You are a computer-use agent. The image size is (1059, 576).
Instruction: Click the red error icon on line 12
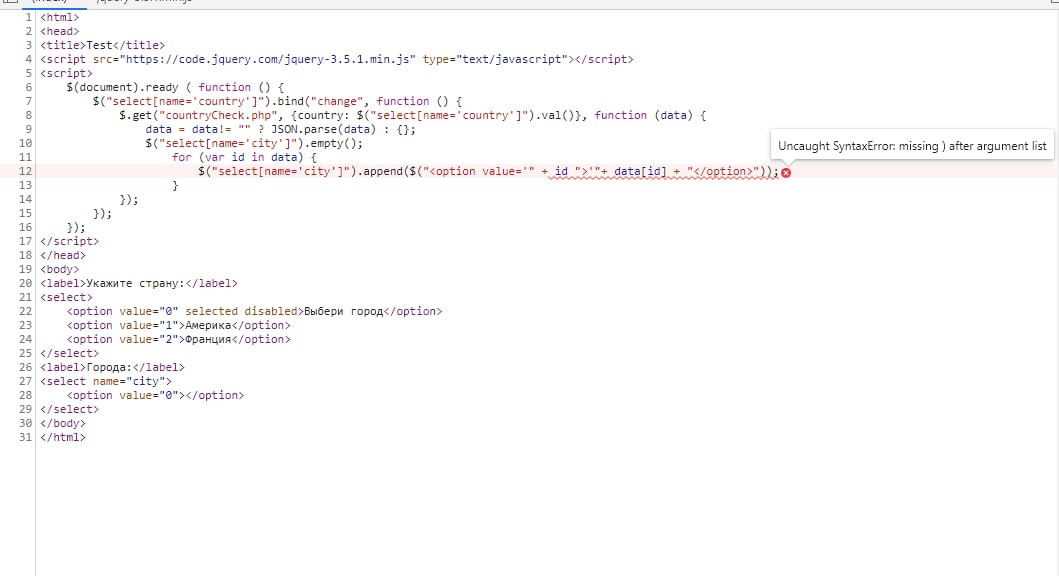click(x=785, y=173)
